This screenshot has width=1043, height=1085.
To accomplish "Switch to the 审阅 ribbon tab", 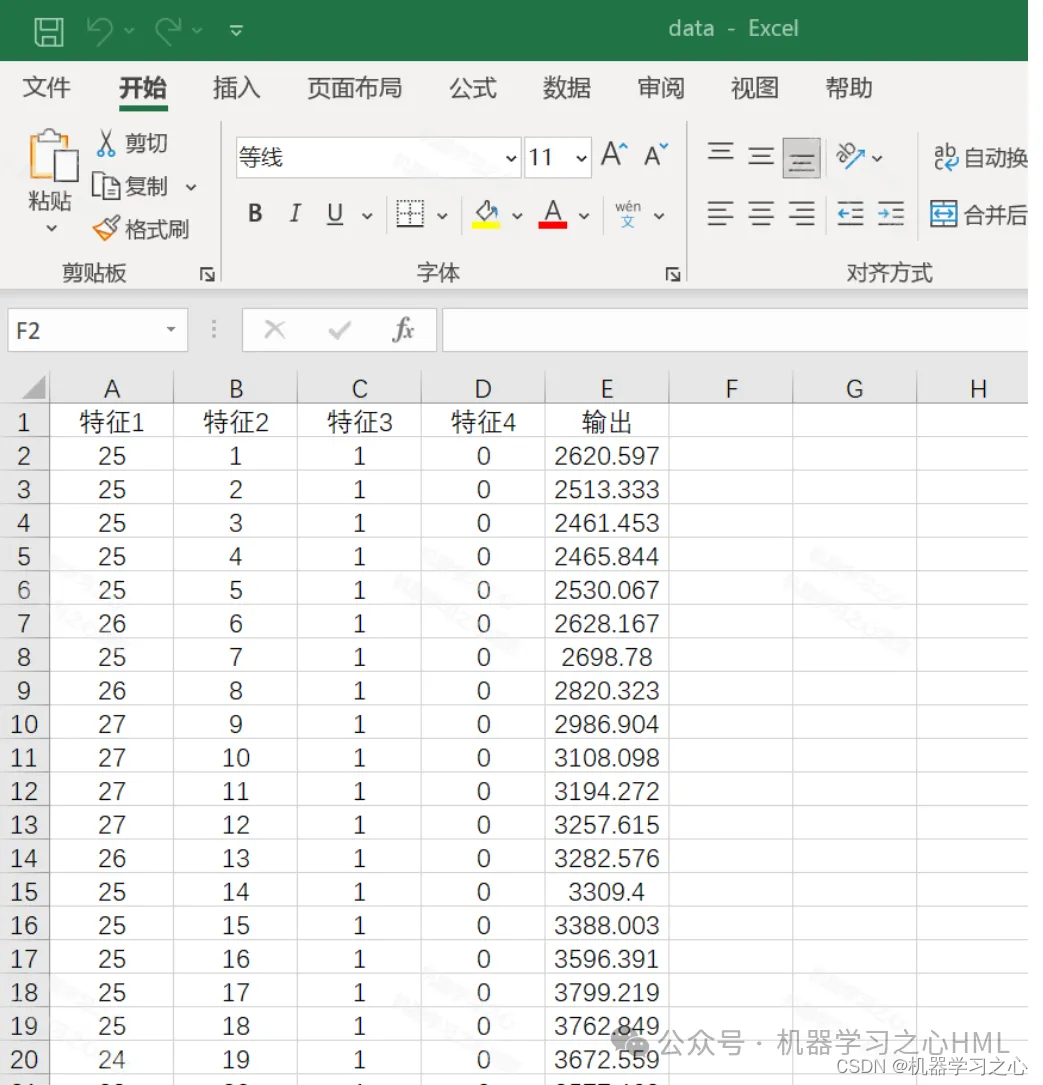I will tap(660, 88).
